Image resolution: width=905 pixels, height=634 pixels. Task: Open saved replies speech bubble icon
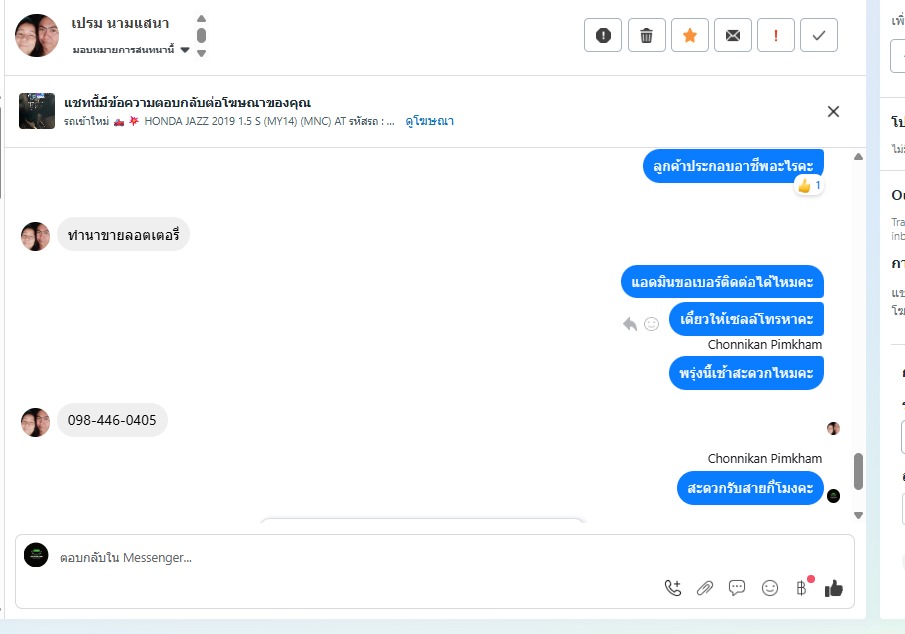coord(737,588)
